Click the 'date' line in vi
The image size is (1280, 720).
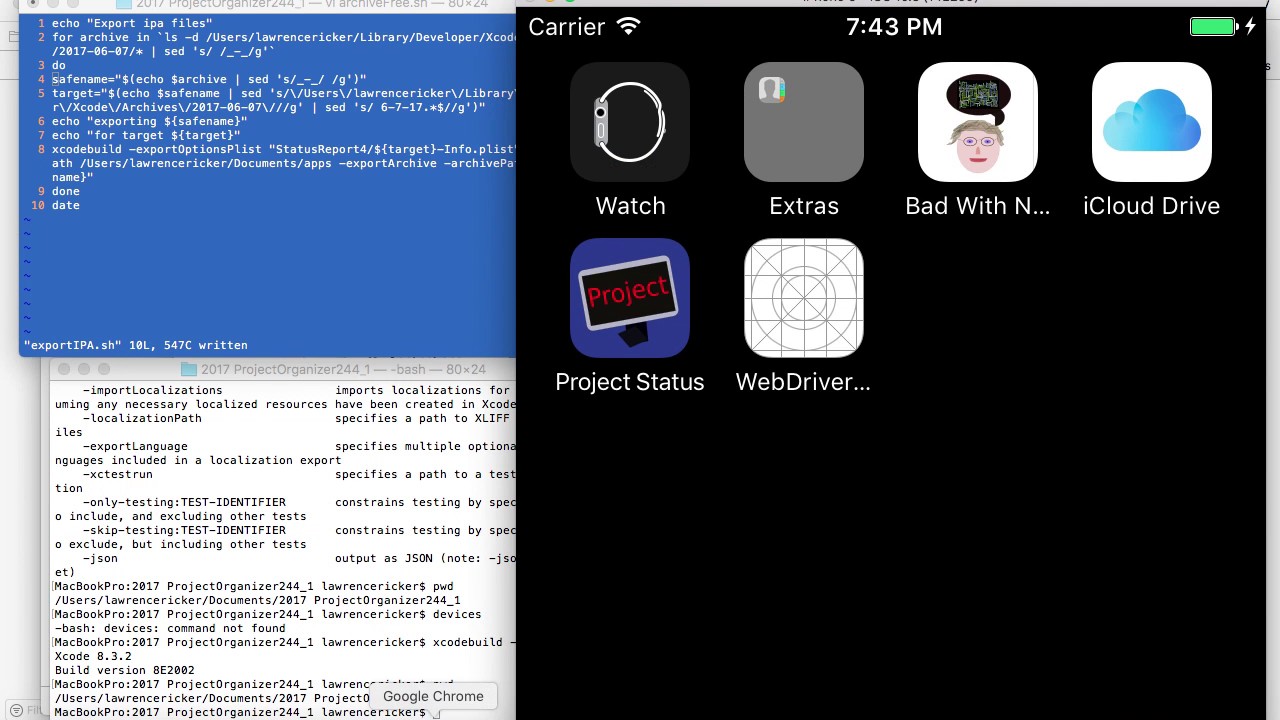click(66, 205)
